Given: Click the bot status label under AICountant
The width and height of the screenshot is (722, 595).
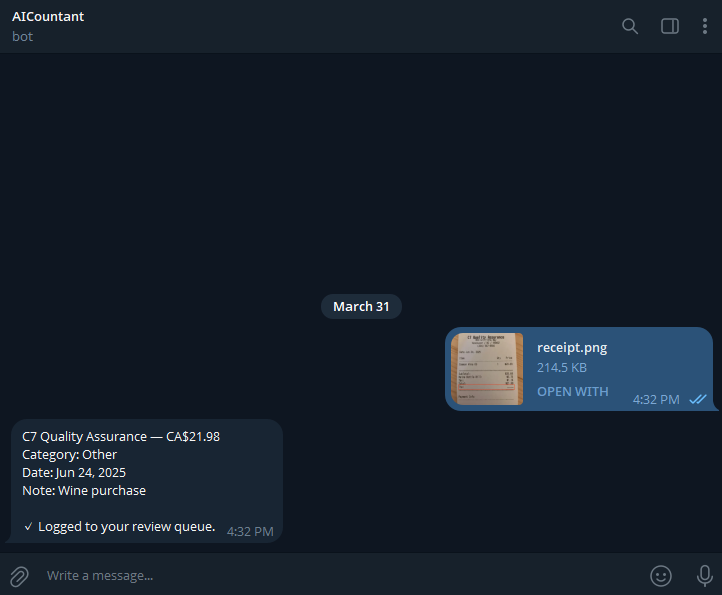Looking at the screenshot, I should click(x=23, y=36).
